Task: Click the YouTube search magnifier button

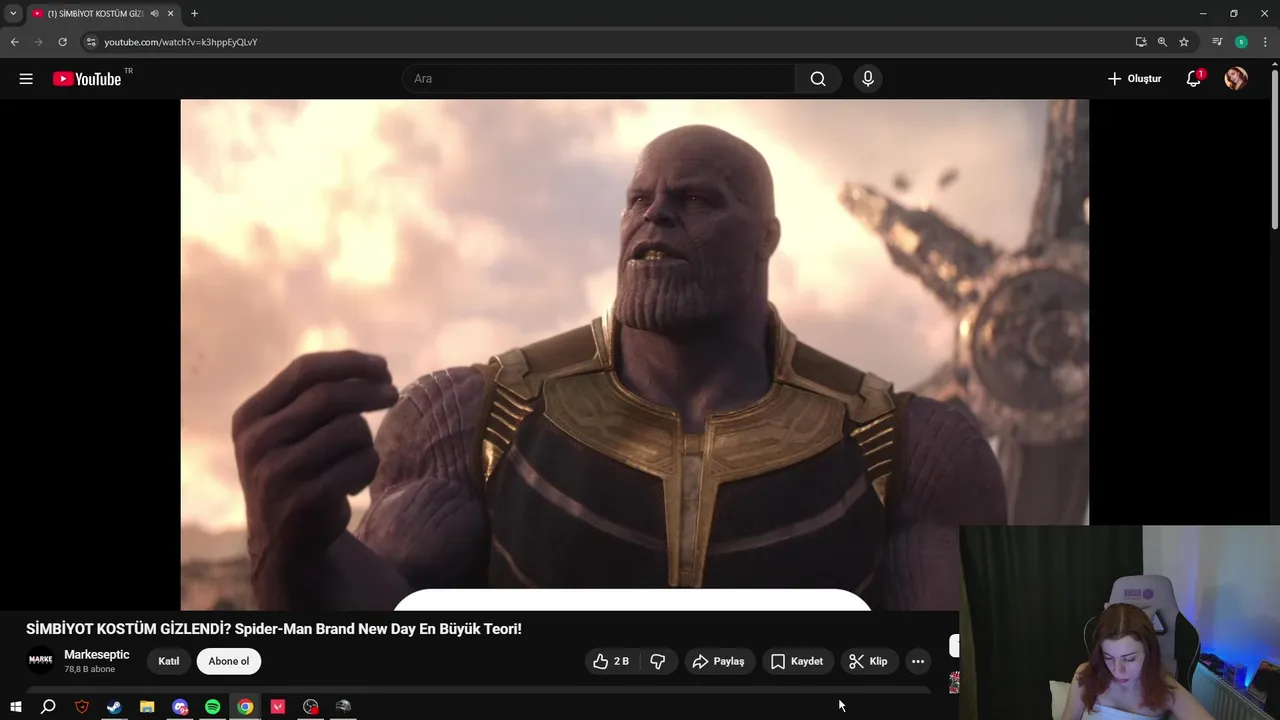Action: click(x=818, y=79)
